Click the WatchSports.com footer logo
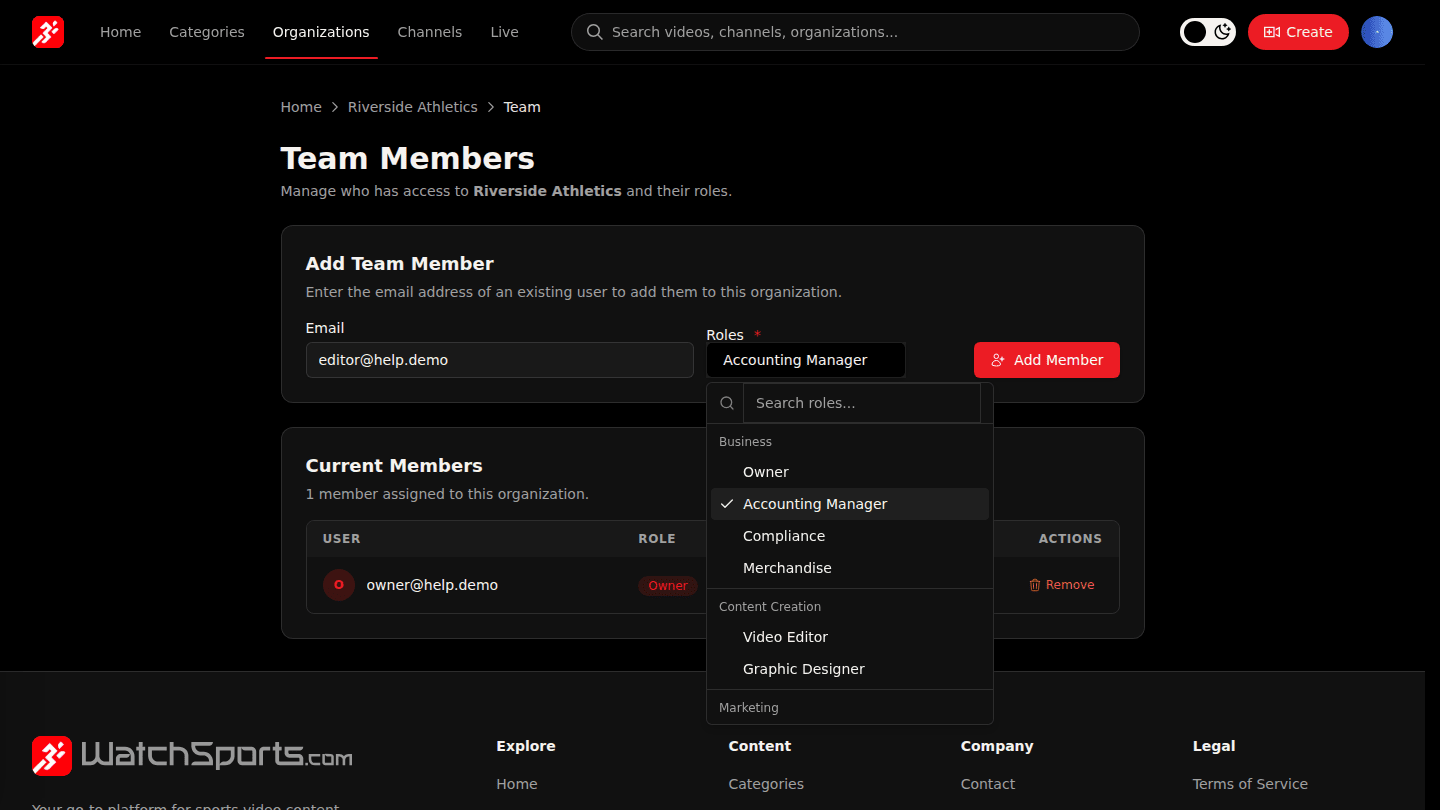Screen dimensions: 1440x810 tap(192, 756)
